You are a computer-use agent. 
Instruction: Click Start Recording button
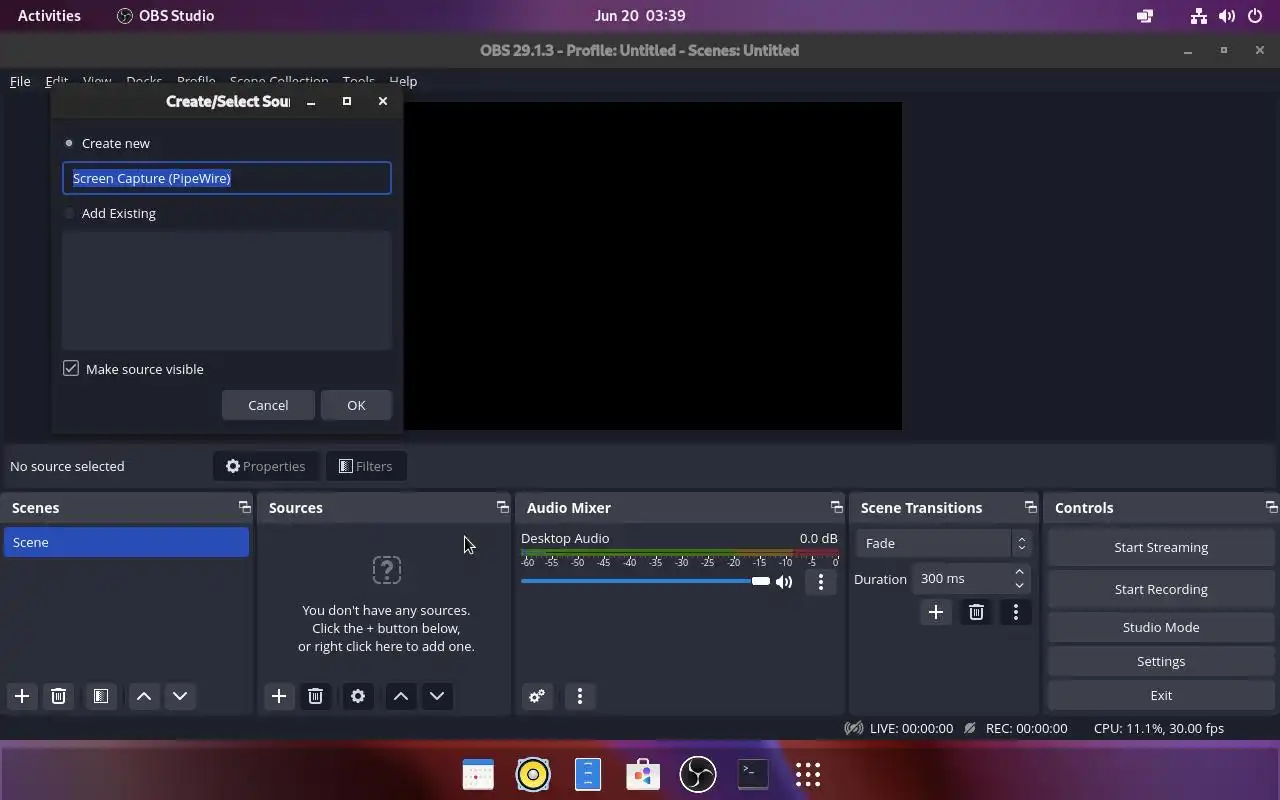click(x=1161, y=589)
